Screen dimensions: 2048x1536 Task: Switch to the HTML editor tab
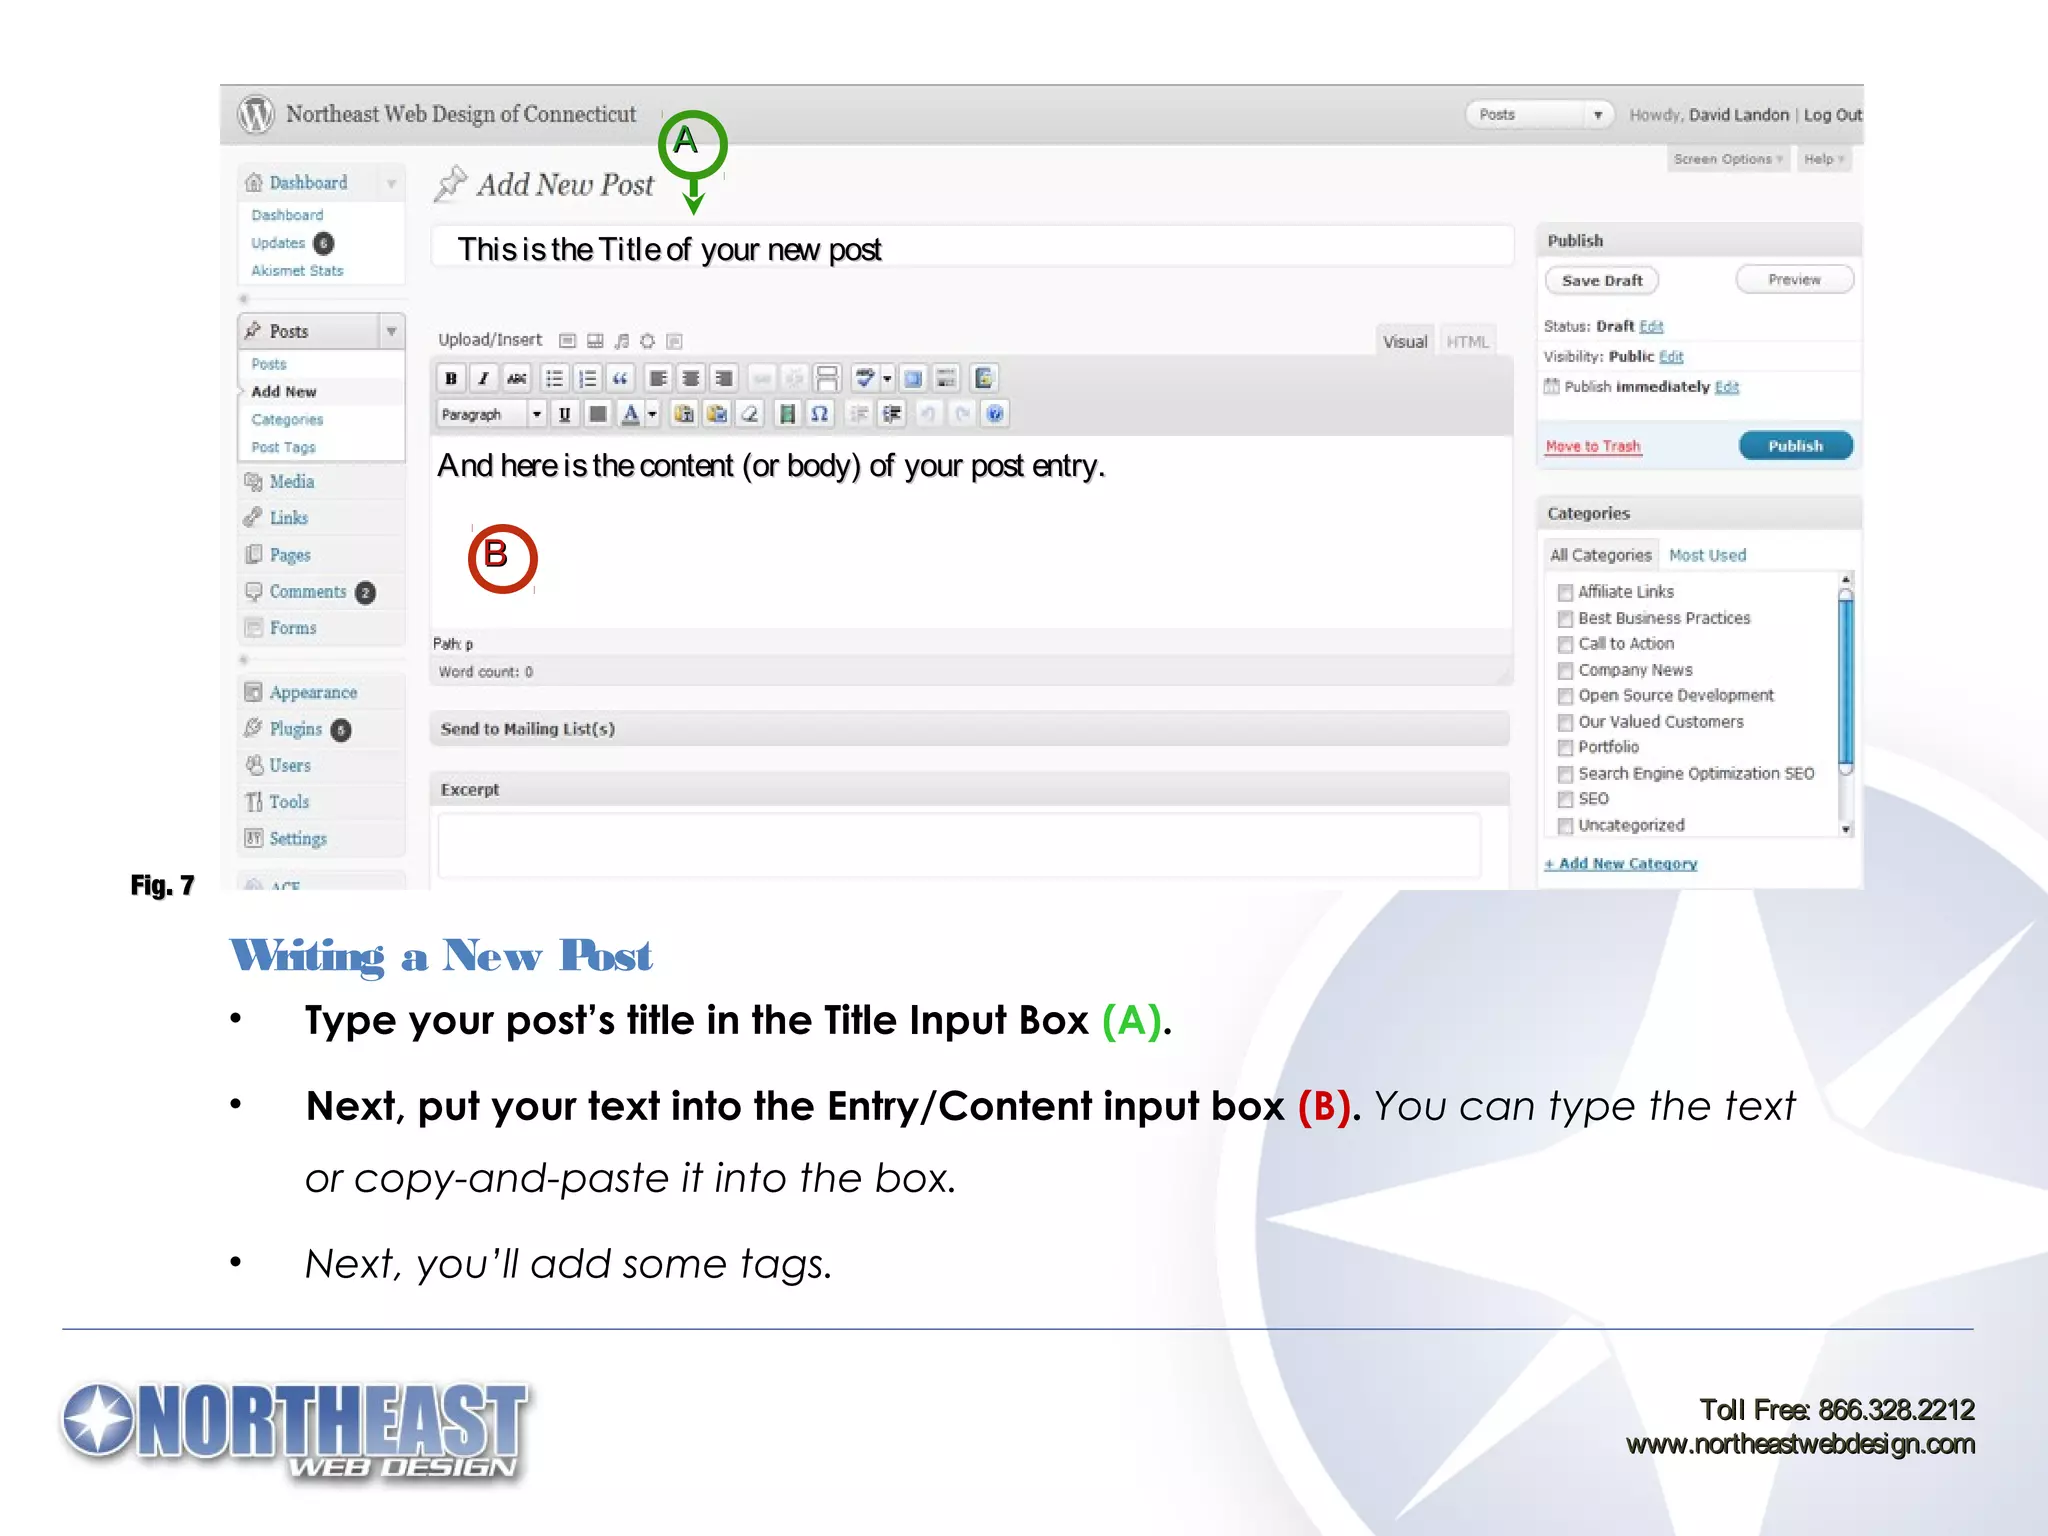click(x=1467, y=342)
